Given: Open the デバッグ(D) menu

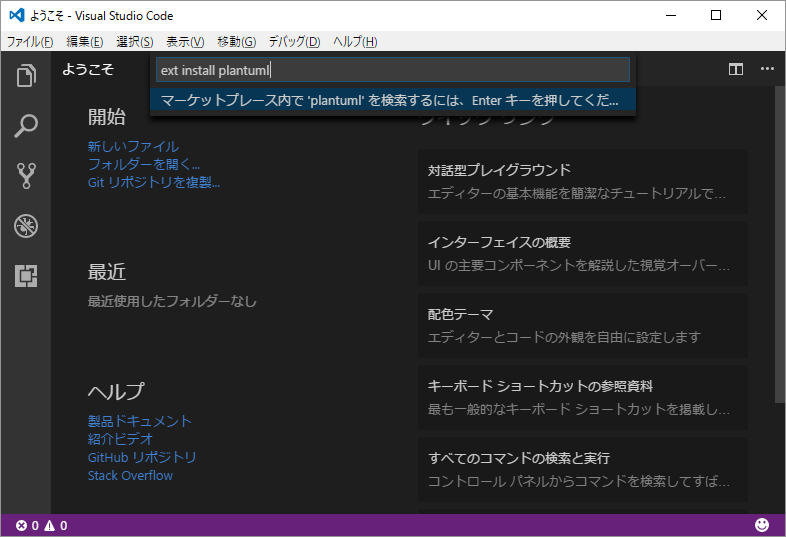Looking at the screenshot, I should [294, 42].
